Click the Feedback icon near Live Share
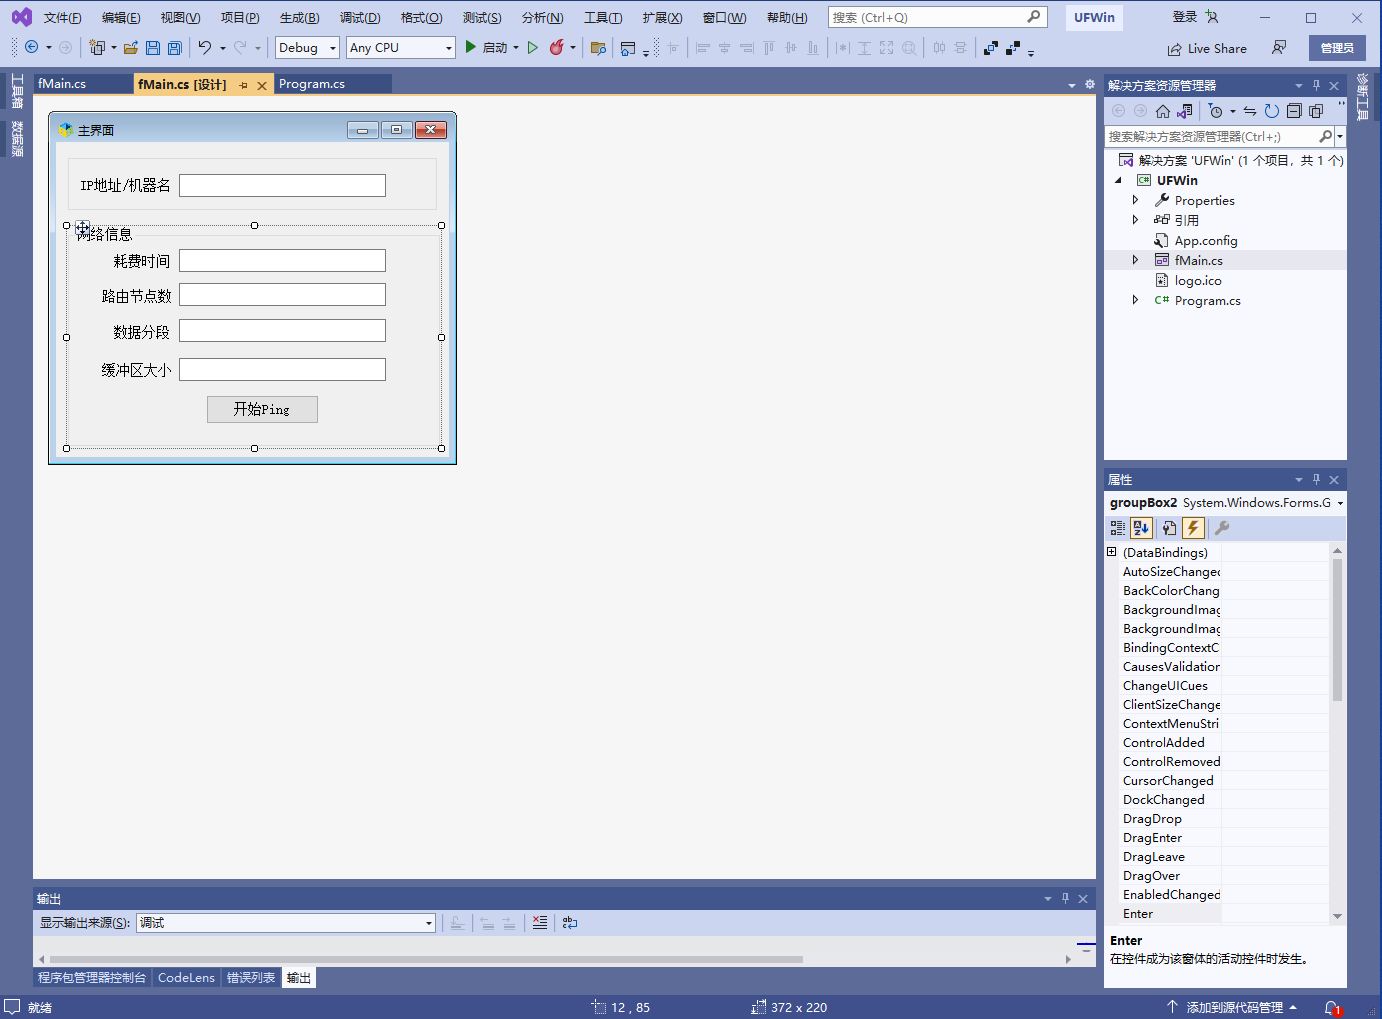The width and height of the screenshot is (1382, 1019). [x=1279, y=48]
